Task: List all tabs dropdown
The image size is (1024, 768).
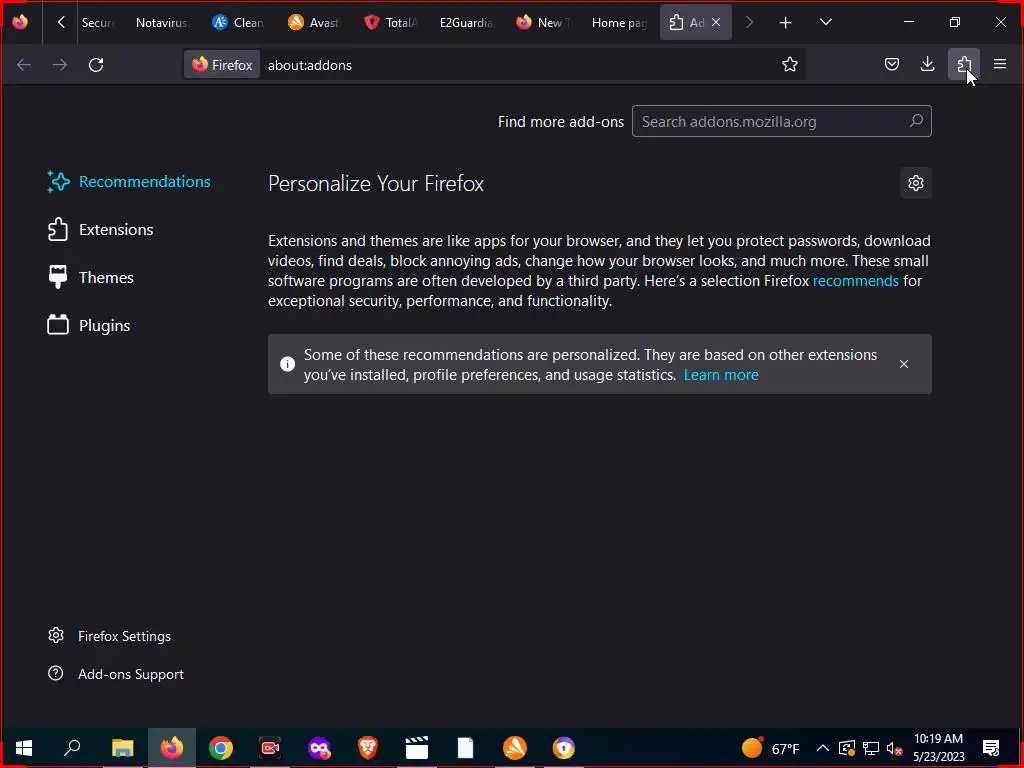Action: pyautogui.click(x=825, y=22)
